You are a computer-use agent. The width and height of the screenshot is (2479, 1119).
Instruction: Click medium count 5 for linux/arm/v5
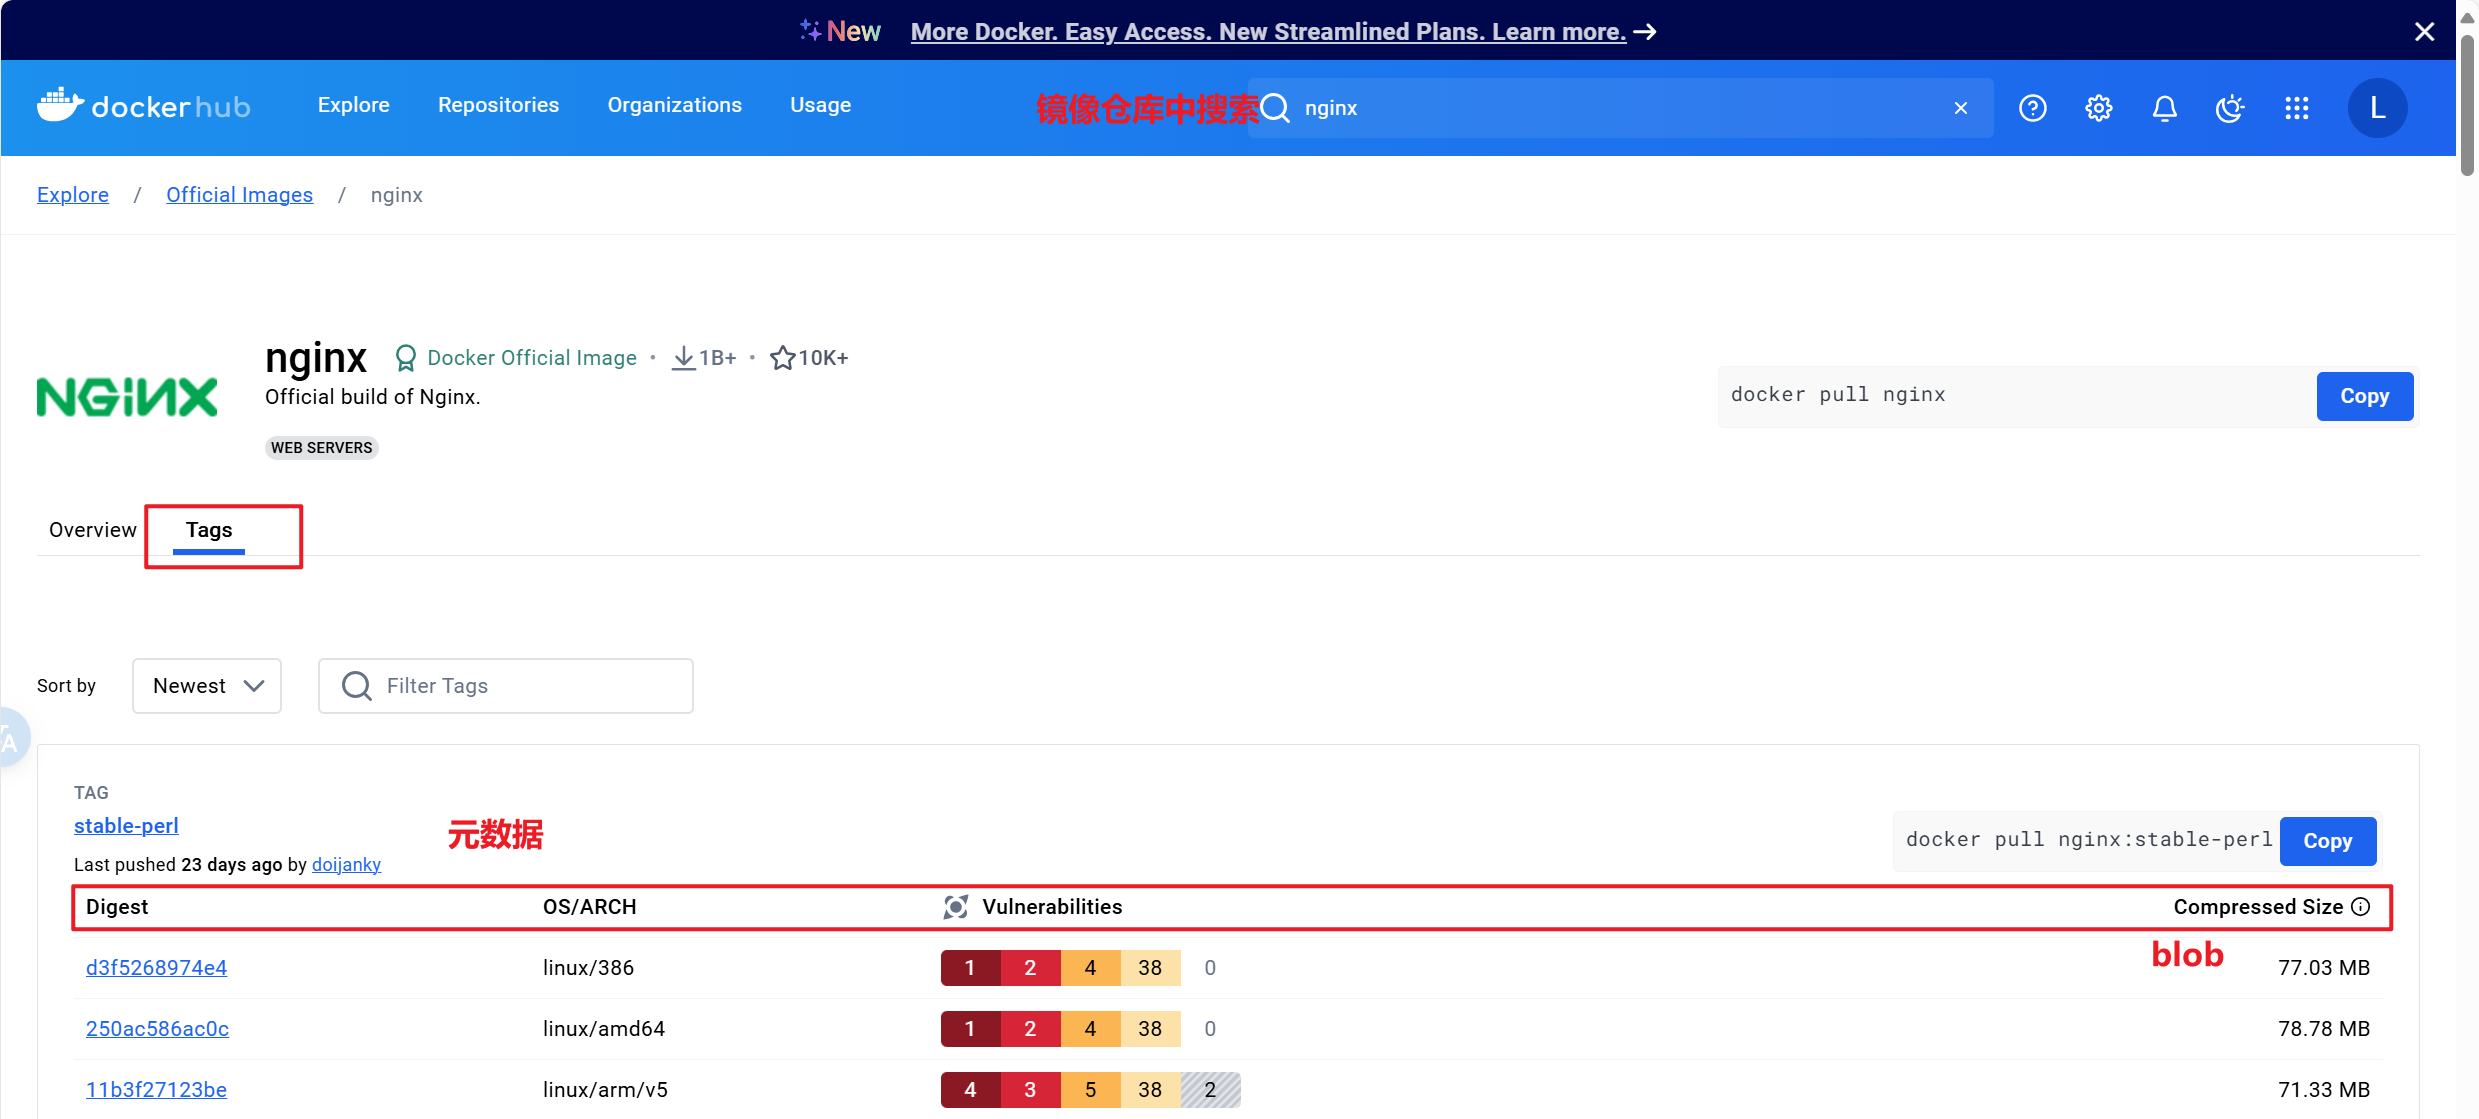[x=1091, y=1090]
